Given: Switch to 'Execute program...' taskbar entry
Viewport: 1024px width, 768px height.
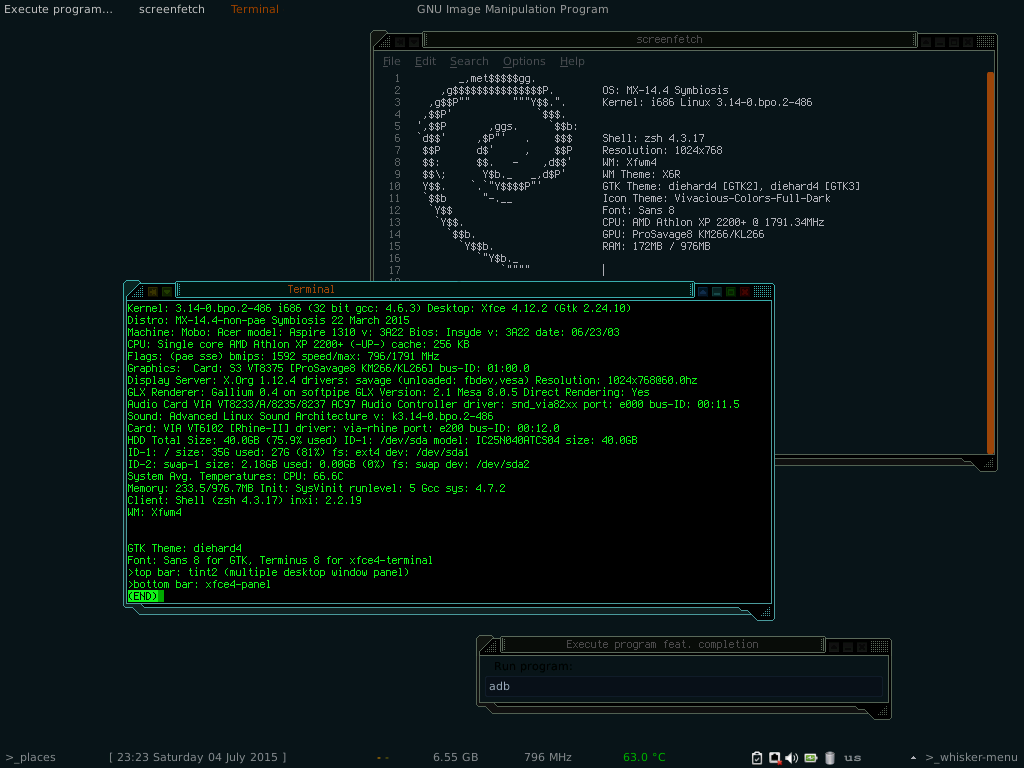Looking at the screenshot, I should click(x=58, y=9).
